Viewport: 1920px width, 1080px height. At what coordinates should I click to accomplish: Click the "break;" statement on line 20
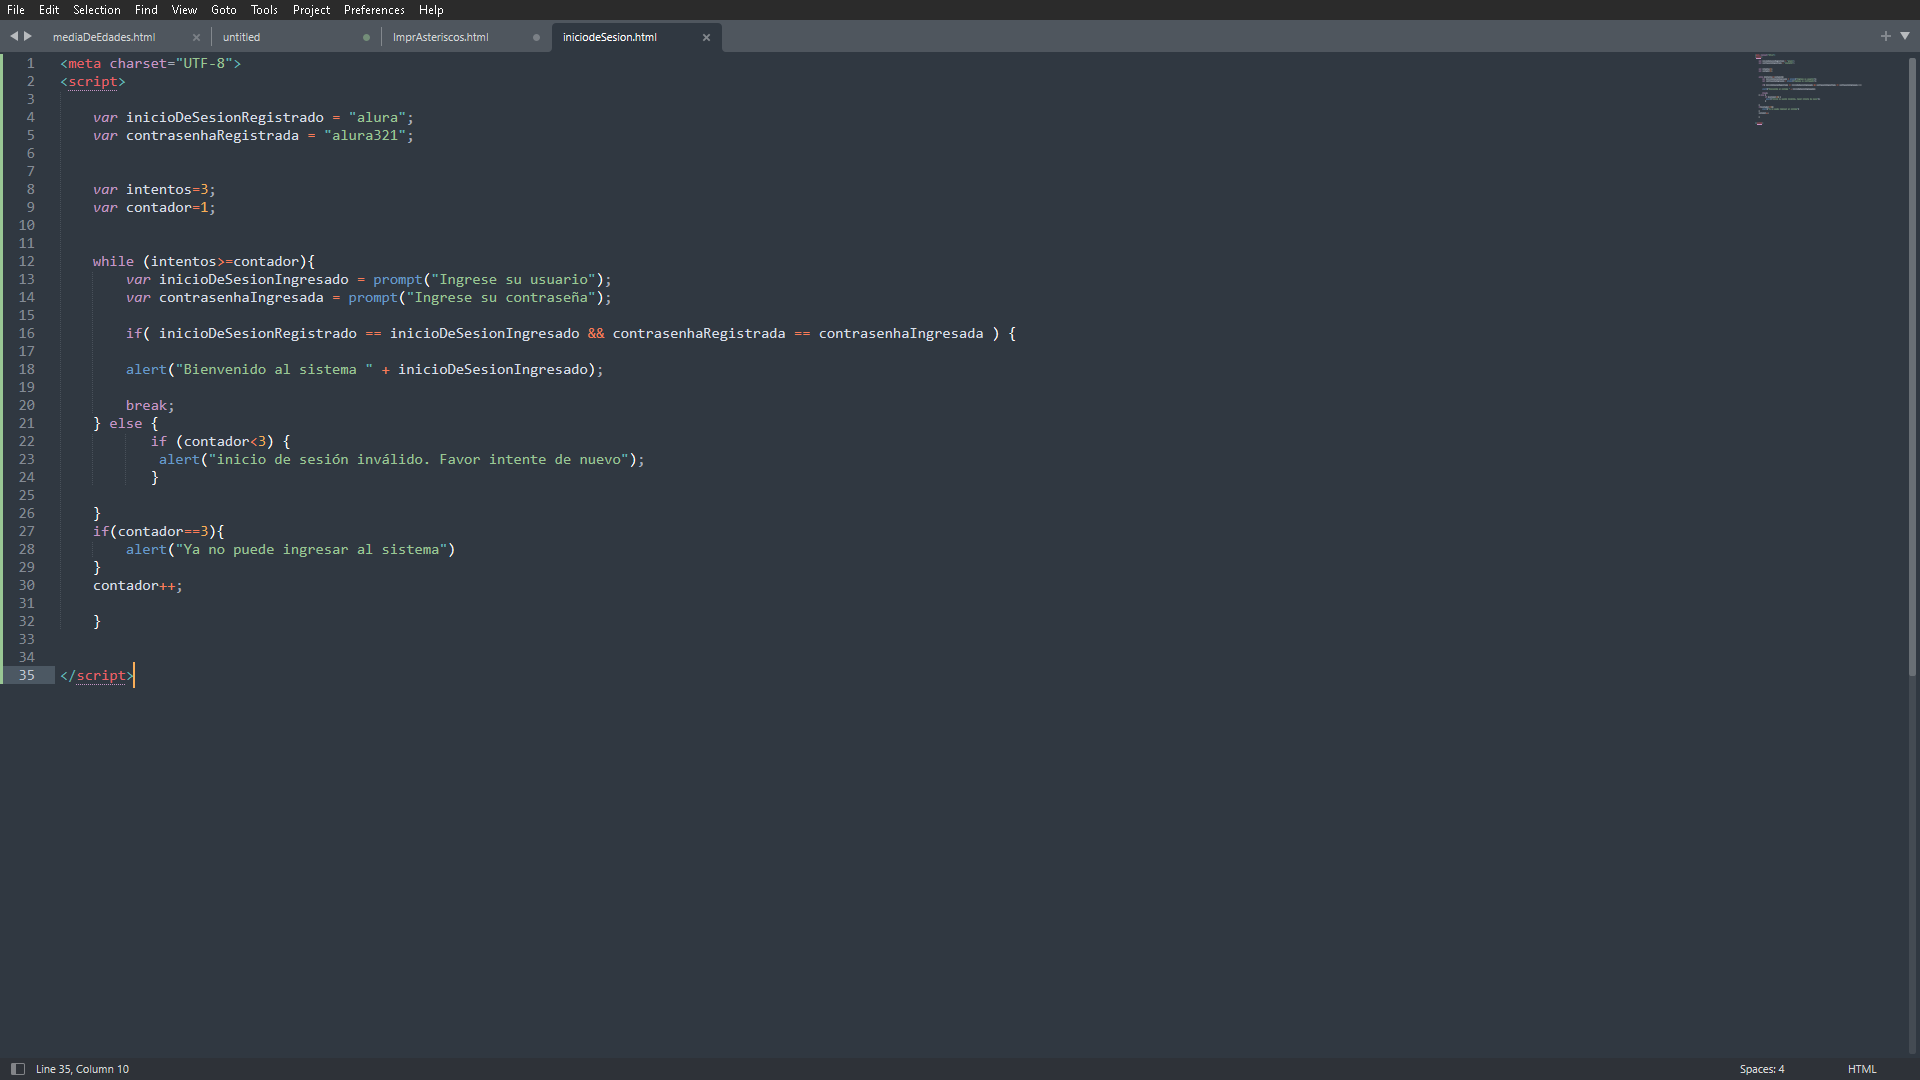click(x=150, y=405)
